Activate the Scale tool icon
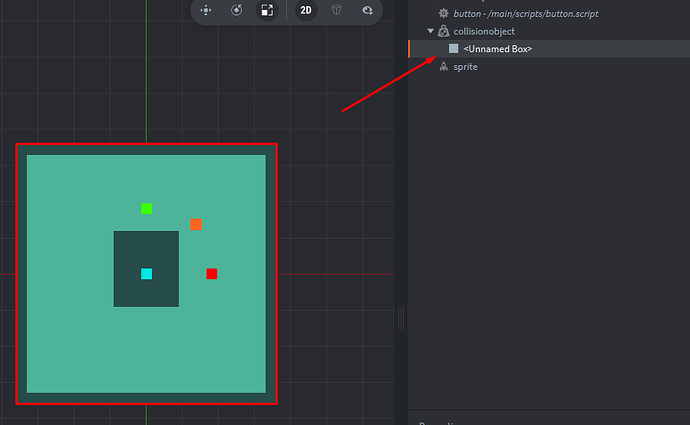 point(267,10)
